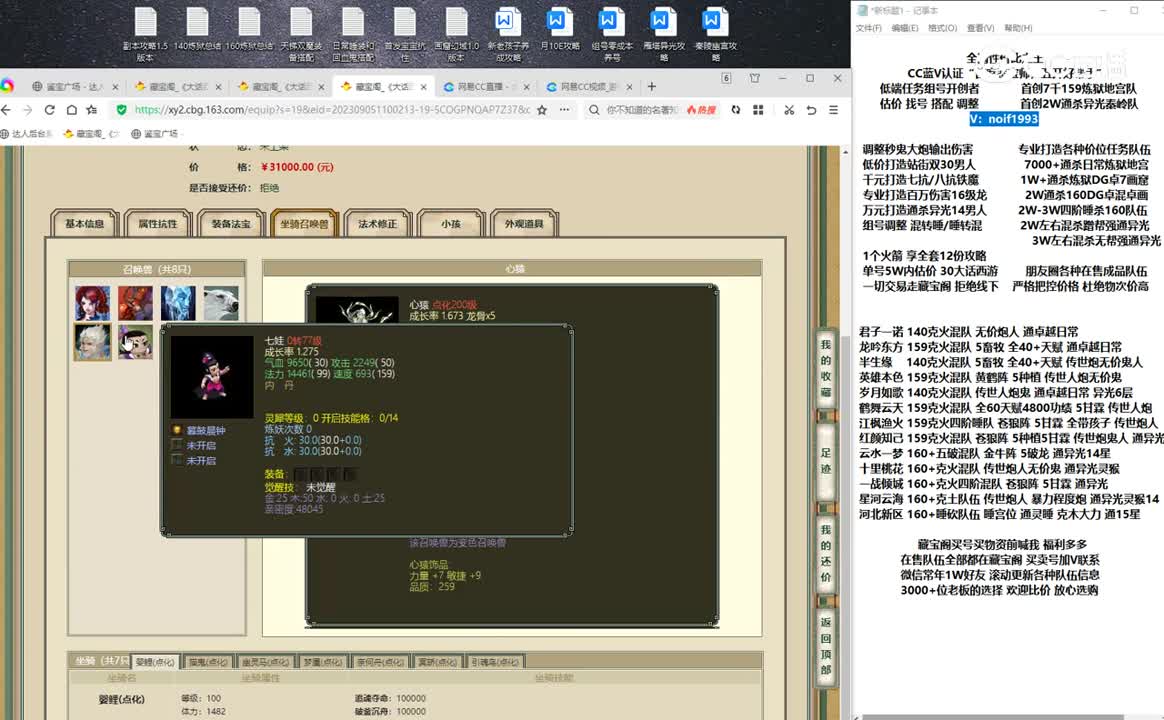Switch to the 属性抗性 tab
Viewport: 1164px width, 720px height.
[157, 223]
